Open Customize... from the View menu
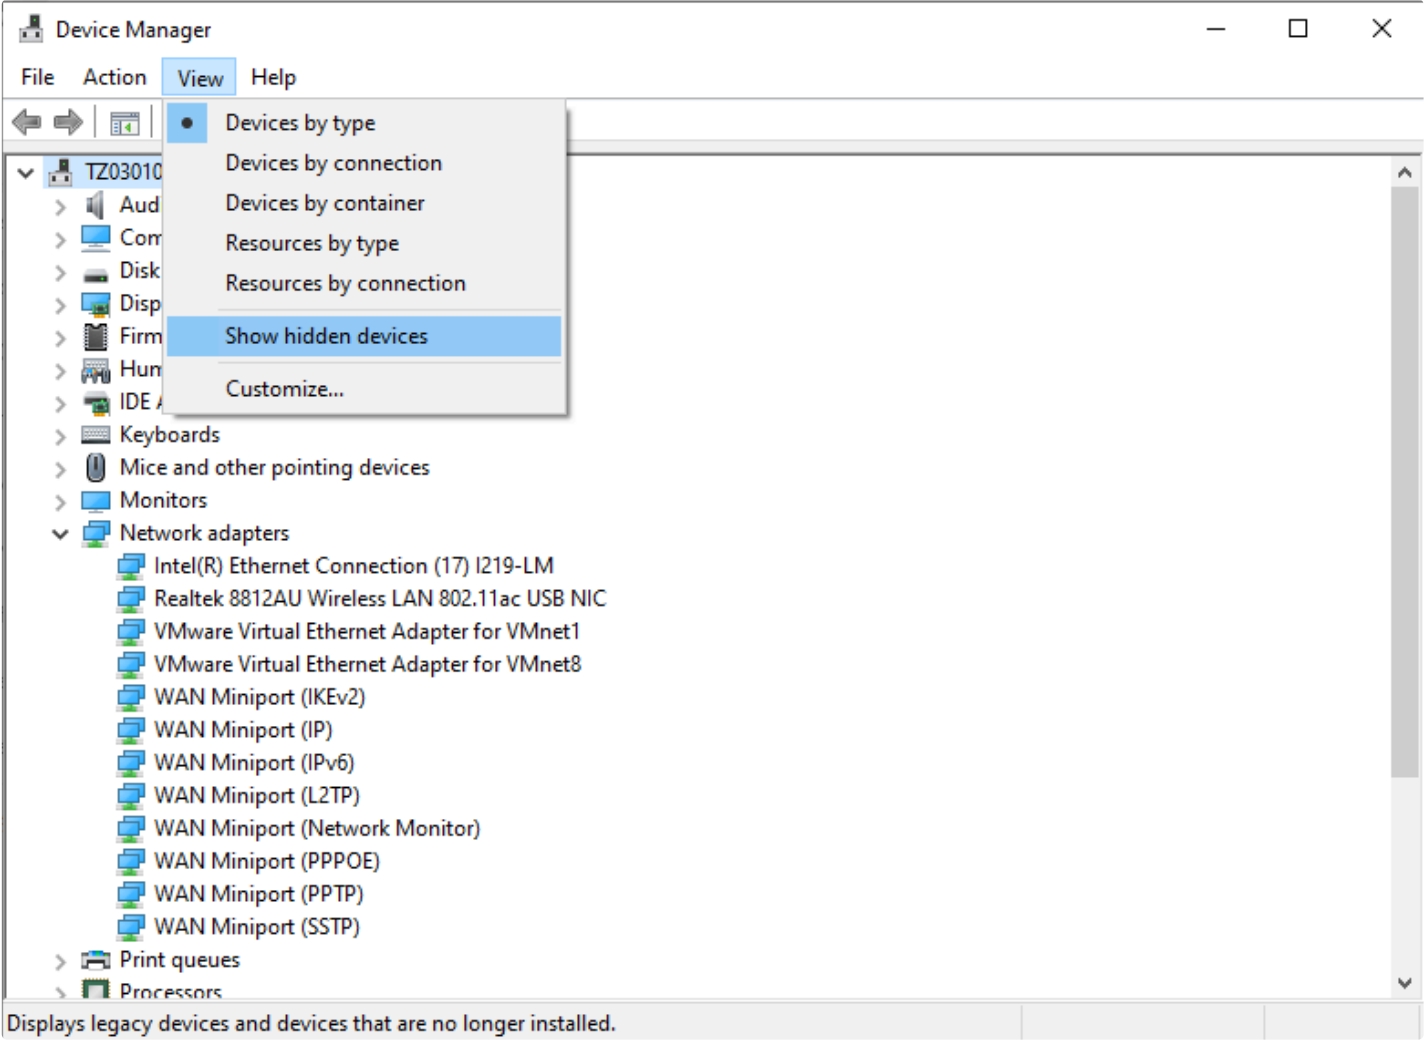The height and width of the screenshot is (1045, 1425). point(364,389)
